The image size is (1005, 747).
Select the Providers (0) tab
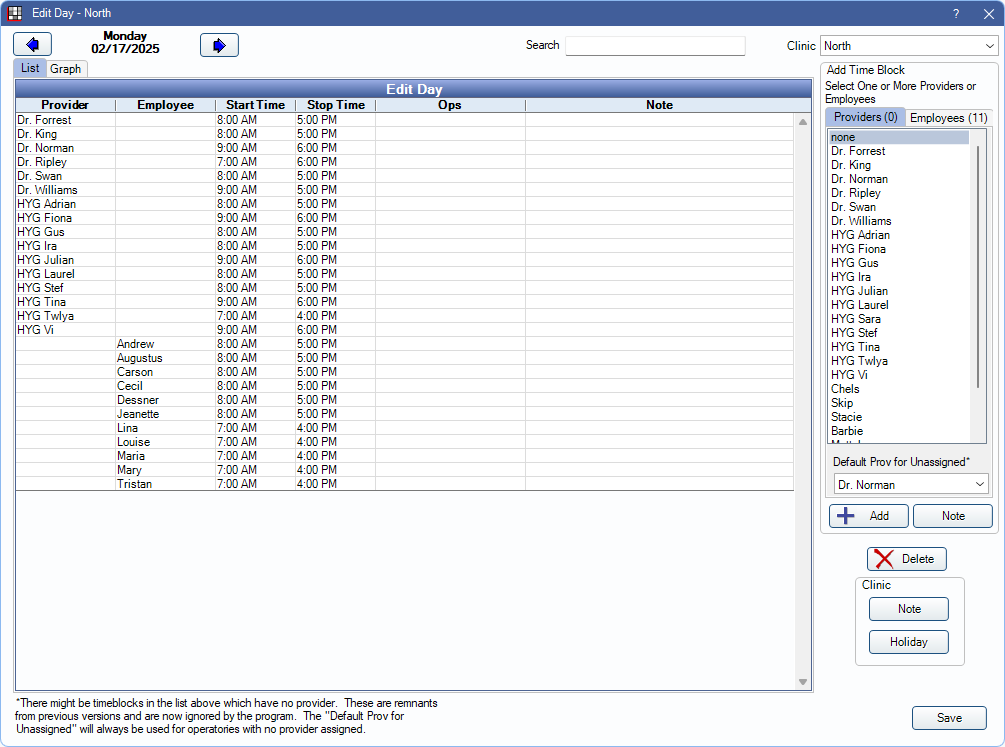tap(865, 118)
